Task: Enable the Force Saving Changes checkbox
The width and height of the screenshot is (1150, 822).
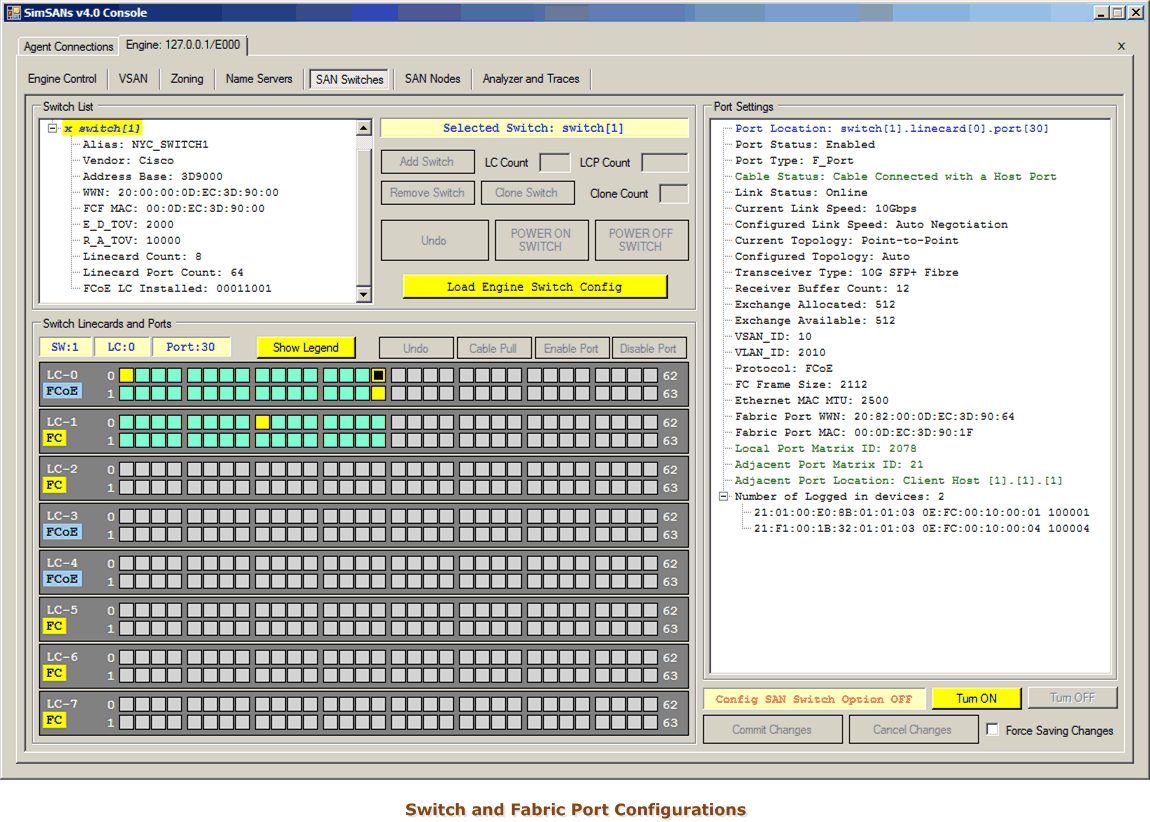Action: tap(992, 730)
